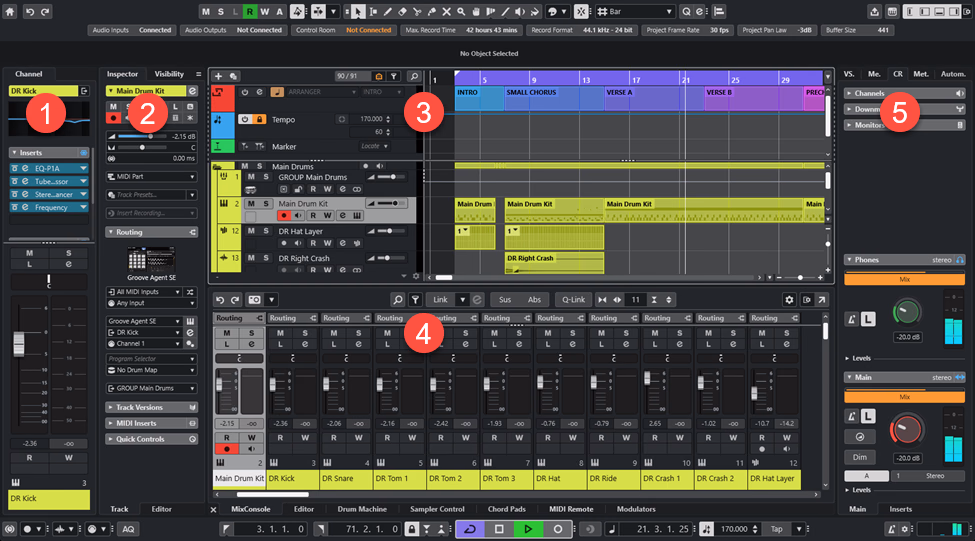
Task: Select the Play speaker tool
Action: point(520,11)
